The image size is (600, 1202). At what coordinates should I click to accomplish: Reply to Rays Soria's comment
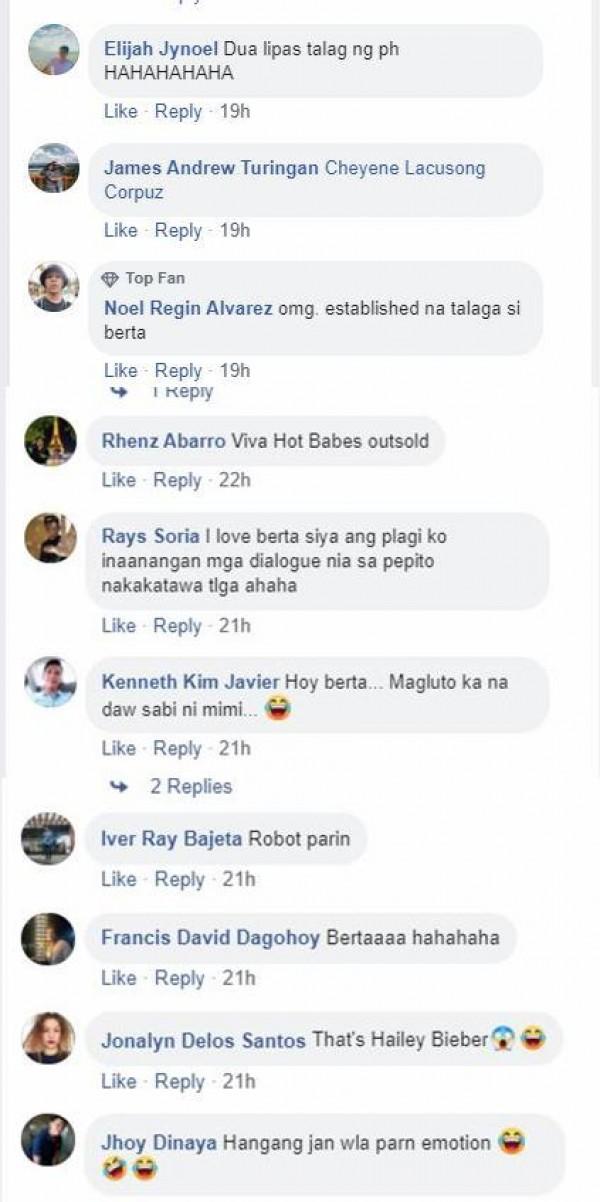tap(177, 626)
